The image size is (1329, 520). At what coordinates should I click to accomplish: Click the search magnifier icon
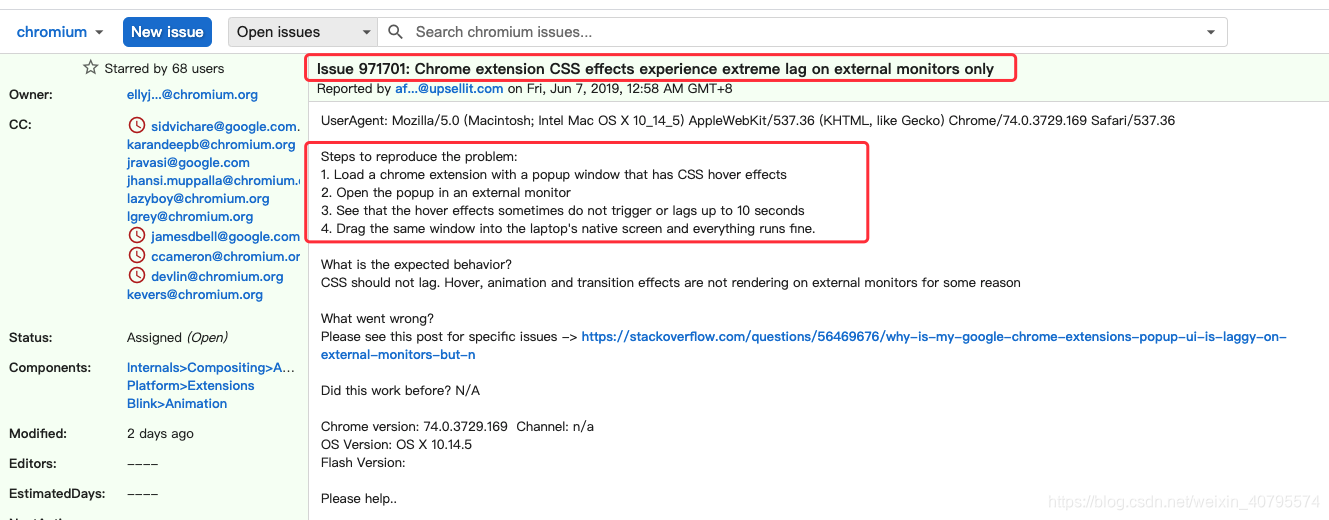[396, 32]
